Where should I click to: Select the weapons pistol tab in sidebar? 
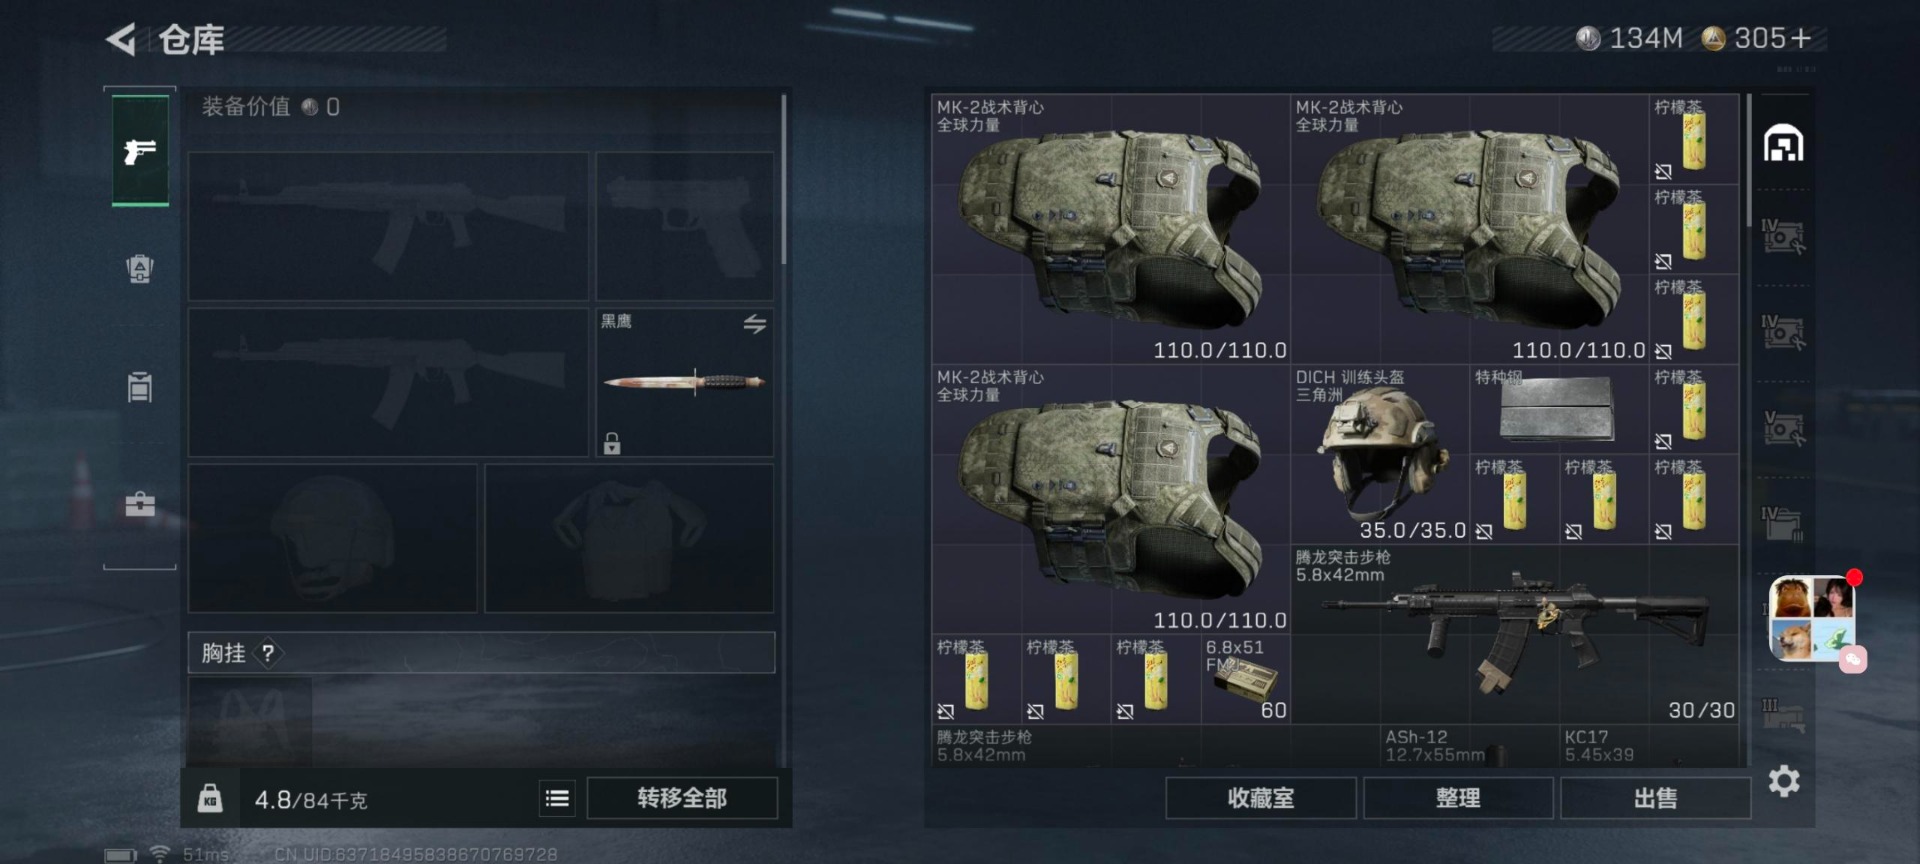[x=140, y=151]
